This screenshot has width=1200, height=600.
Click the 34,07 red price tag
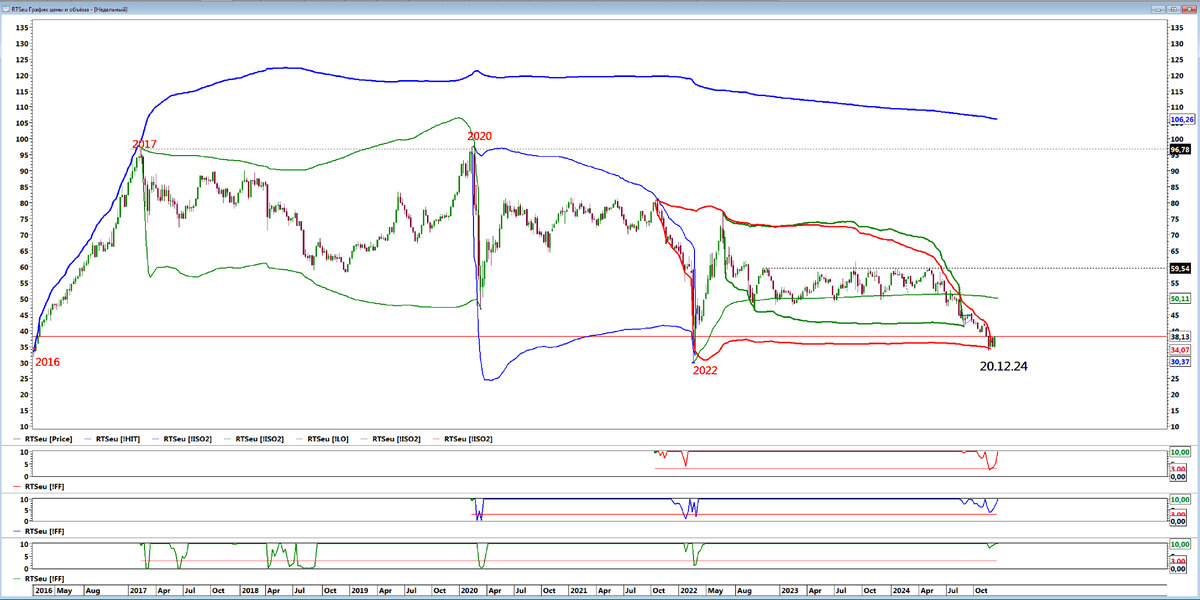coord(1179,350)
